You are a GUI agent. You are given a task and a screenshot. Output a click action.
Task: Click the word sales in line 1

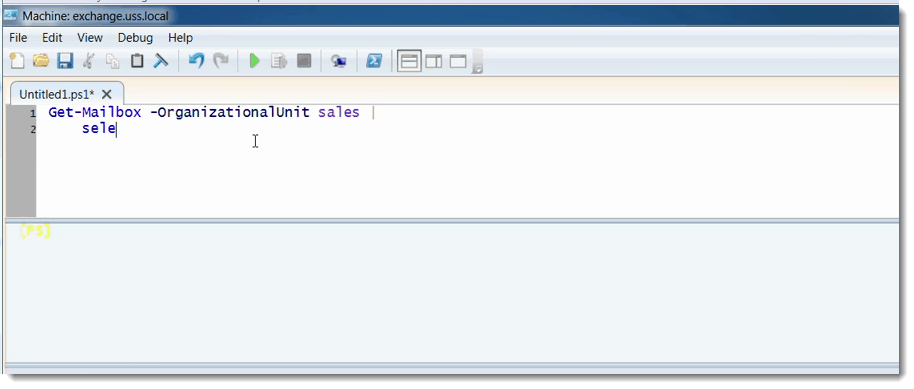339,113
